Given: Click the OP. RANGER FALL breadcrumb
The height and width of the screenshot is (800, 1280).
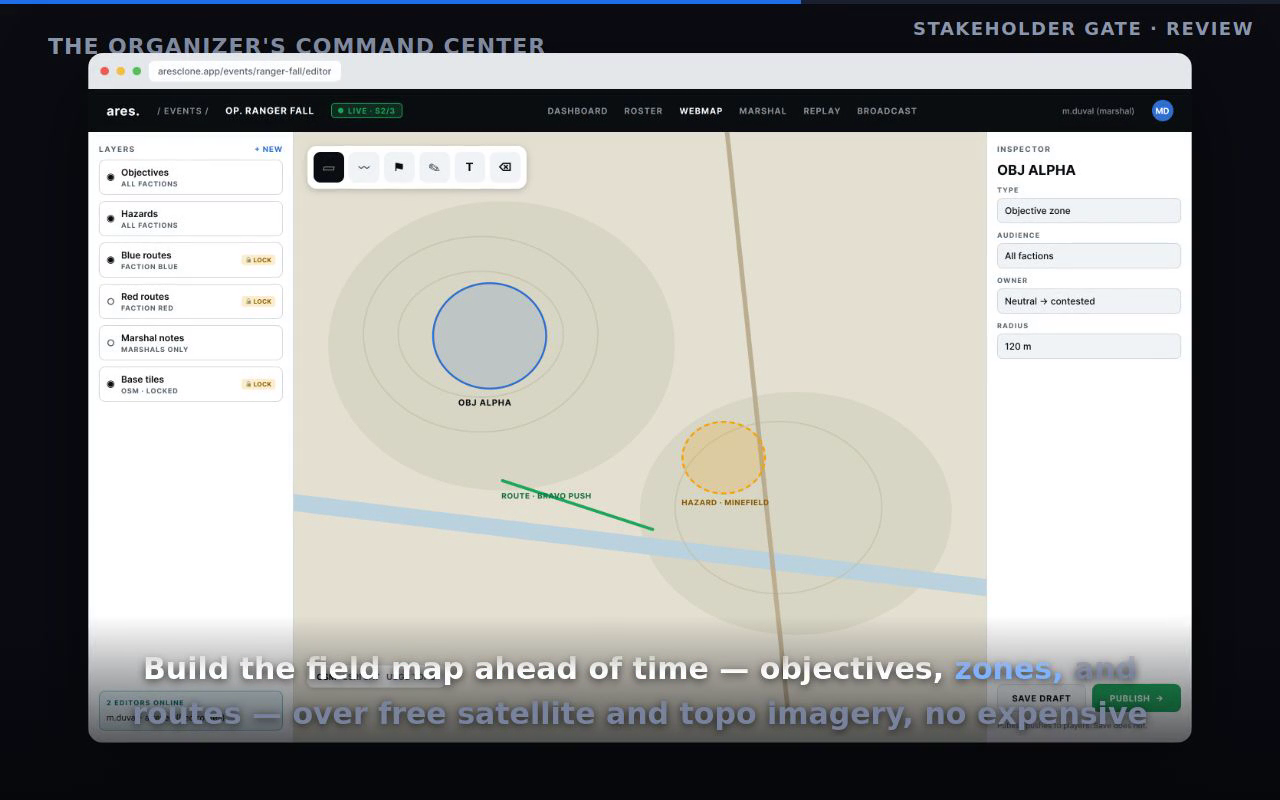Looking at the screenshot, I should [269, 111].
